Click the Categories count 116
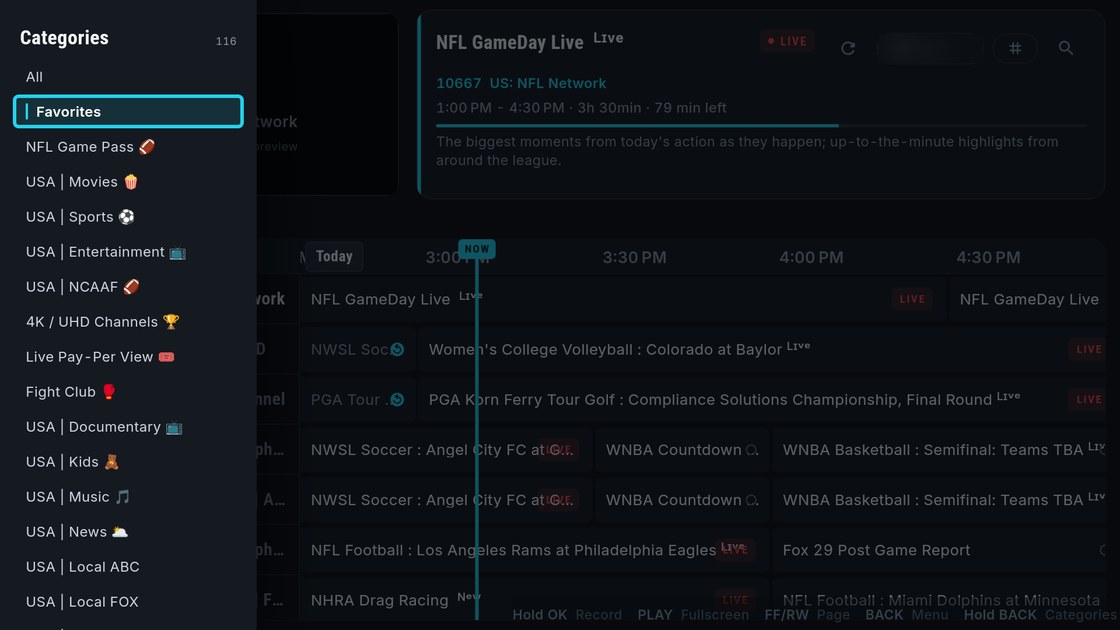The width and height of the screenshot is (1120, 630). point(226,41)
